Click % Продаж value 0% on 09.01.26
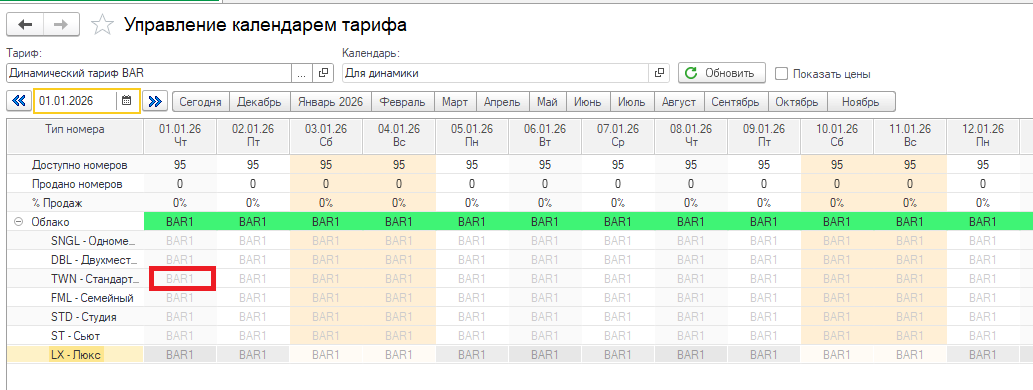 click(x=764, y=203)
